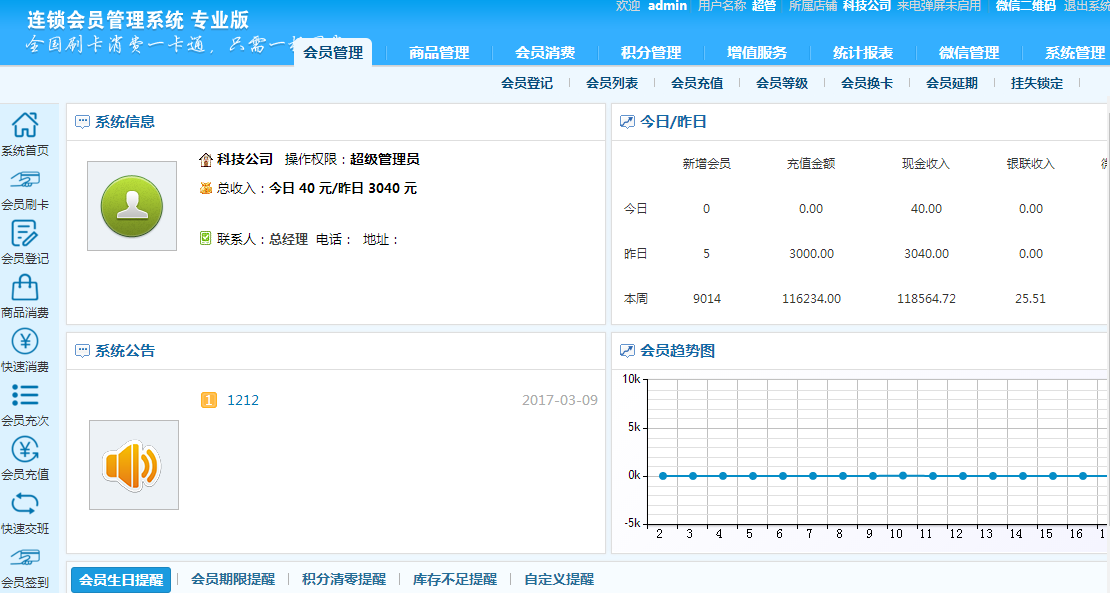Switch to 库存不足提醒 reminder tab
Viewport: 1110px width, 593px height.
455,579
